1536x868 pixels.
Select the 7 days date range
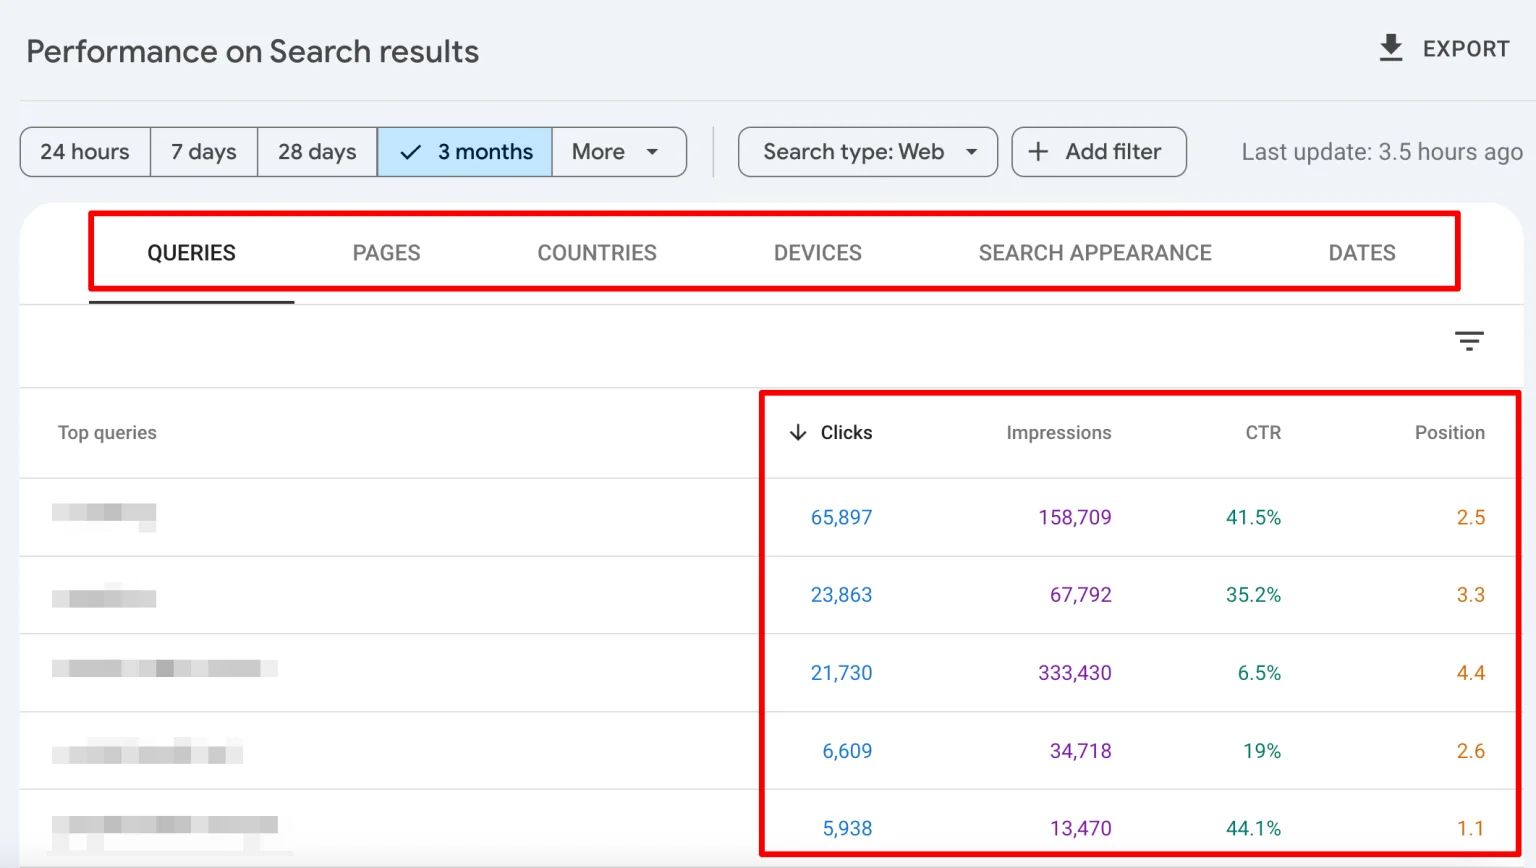(x=203, y=151)
